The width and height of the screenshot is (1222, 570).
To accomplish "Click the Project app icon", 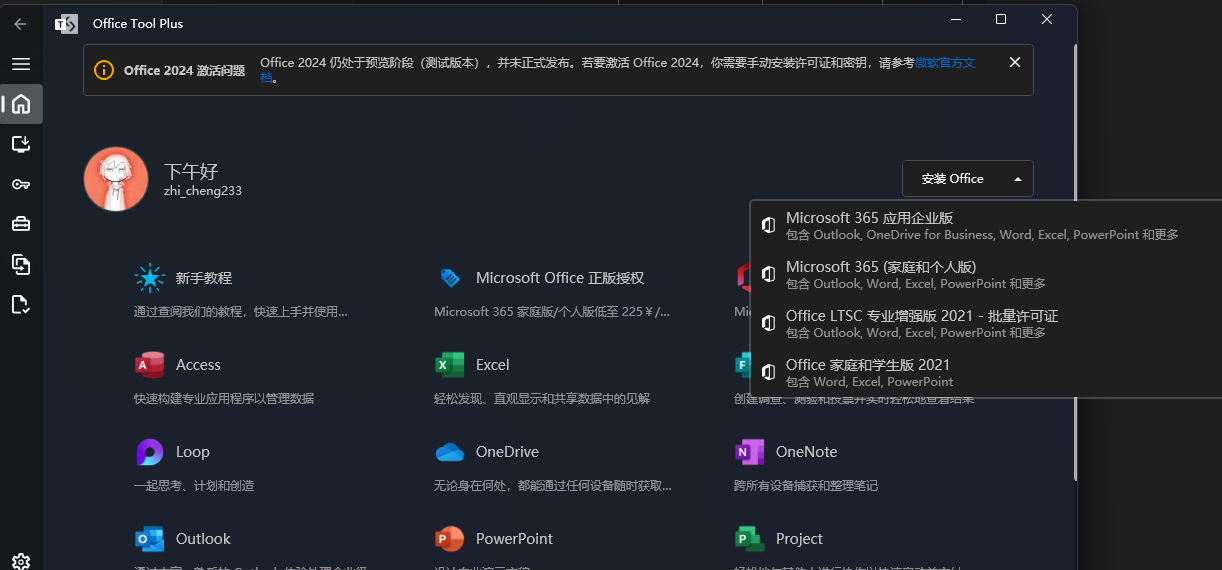I will (749, 539).
